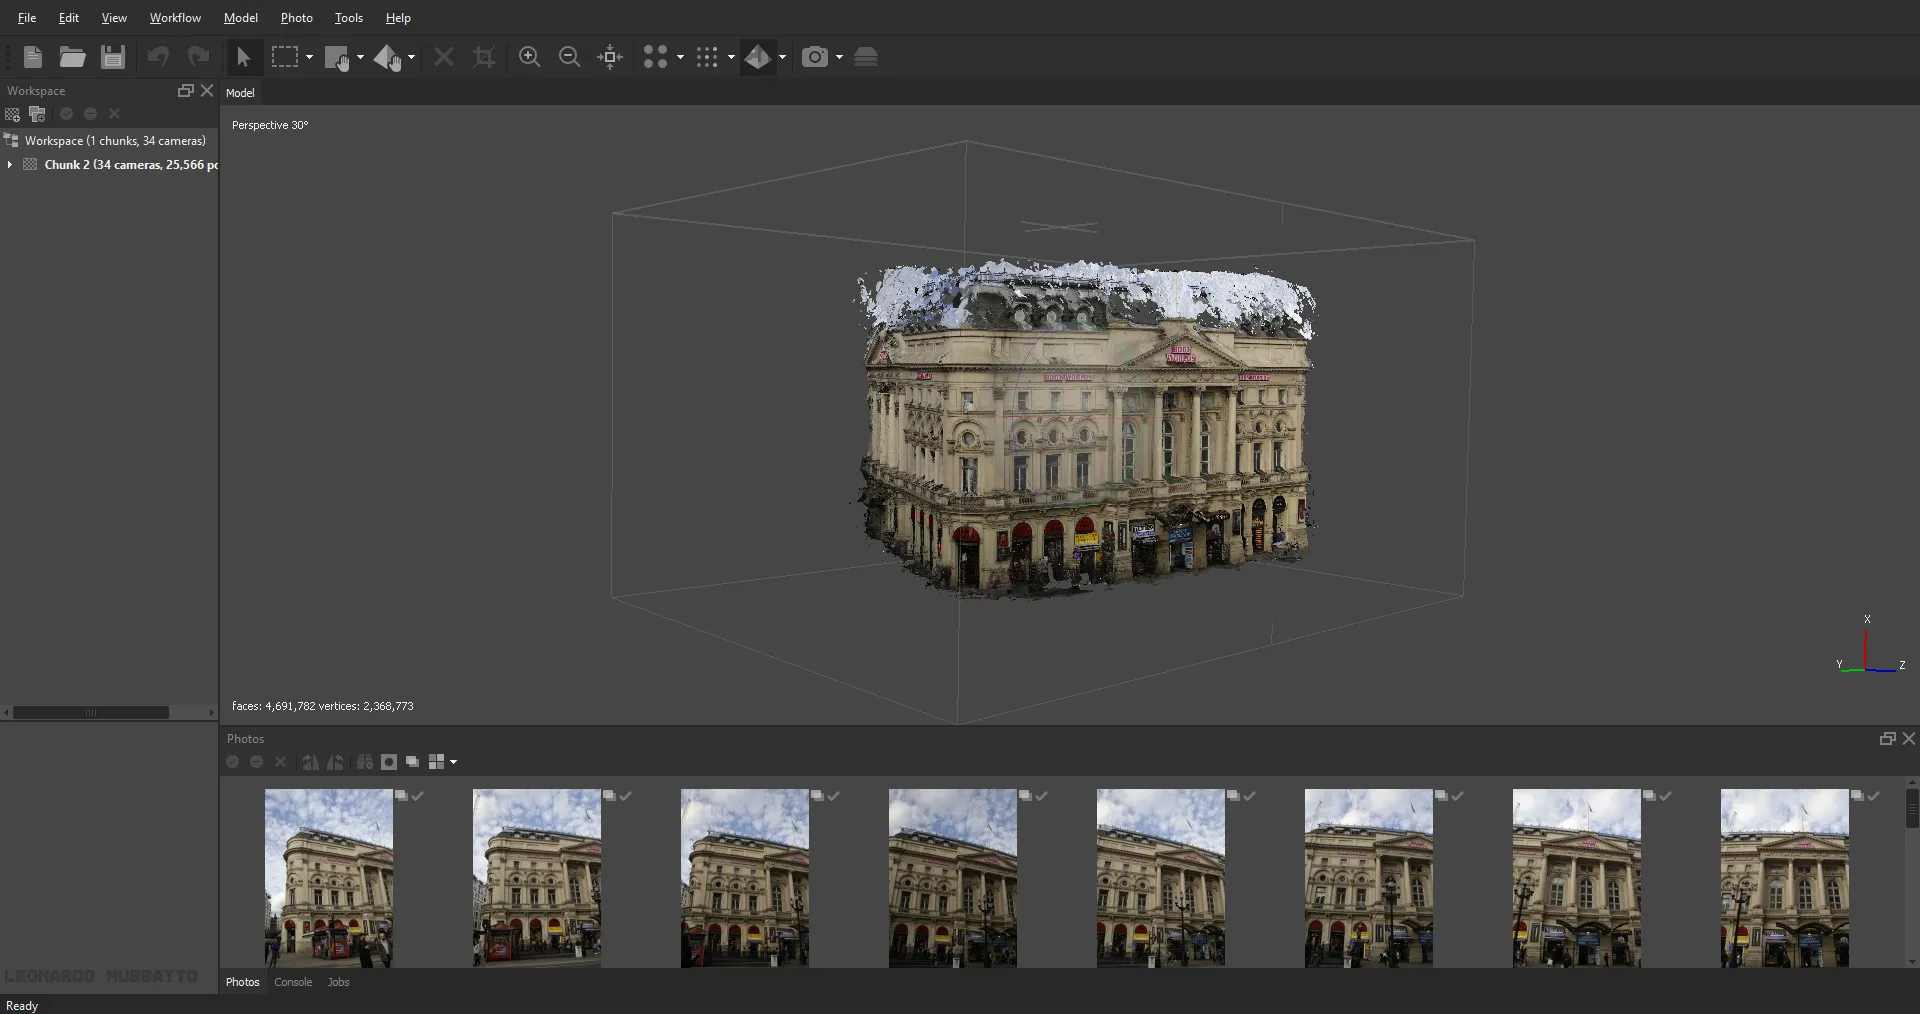The image size is (1920, 1014).
Task: Enable masking view in Photos pane
Action: click(389, 762)
